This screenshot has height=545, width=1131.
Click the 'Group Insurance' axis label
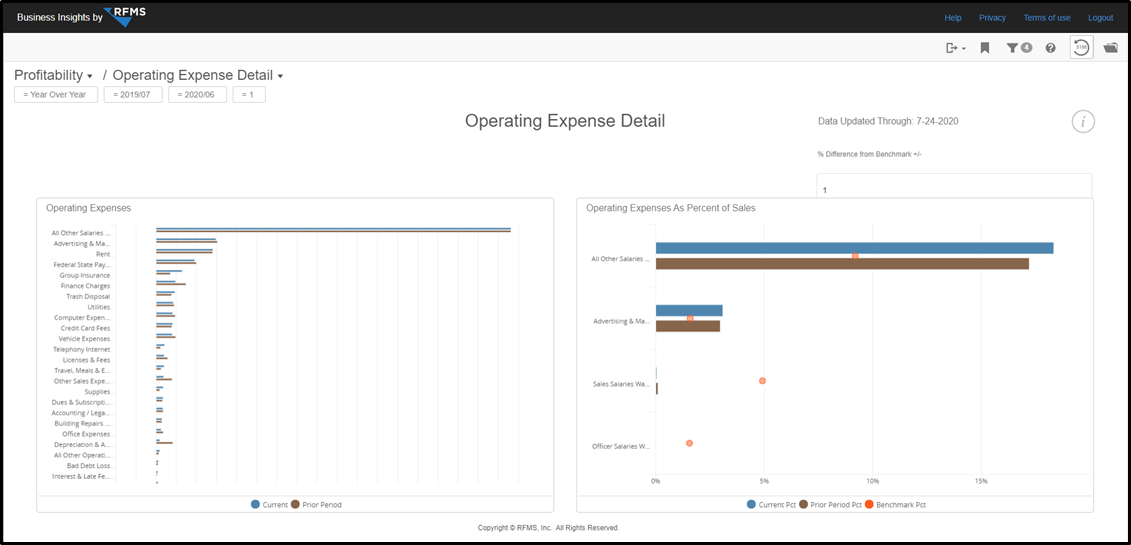pyautogui.click(x=85, y=275)
